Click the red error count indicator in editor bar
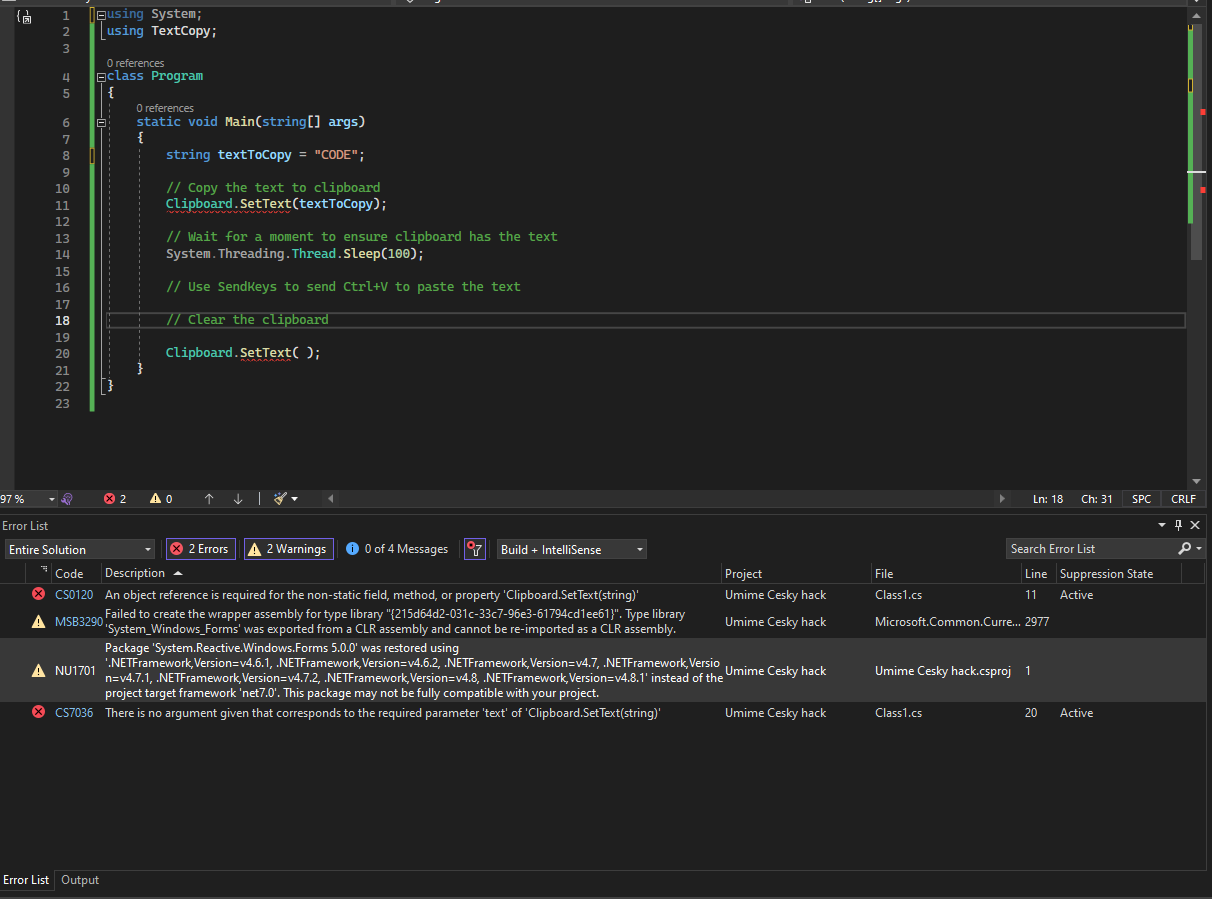 click(115, 498)
